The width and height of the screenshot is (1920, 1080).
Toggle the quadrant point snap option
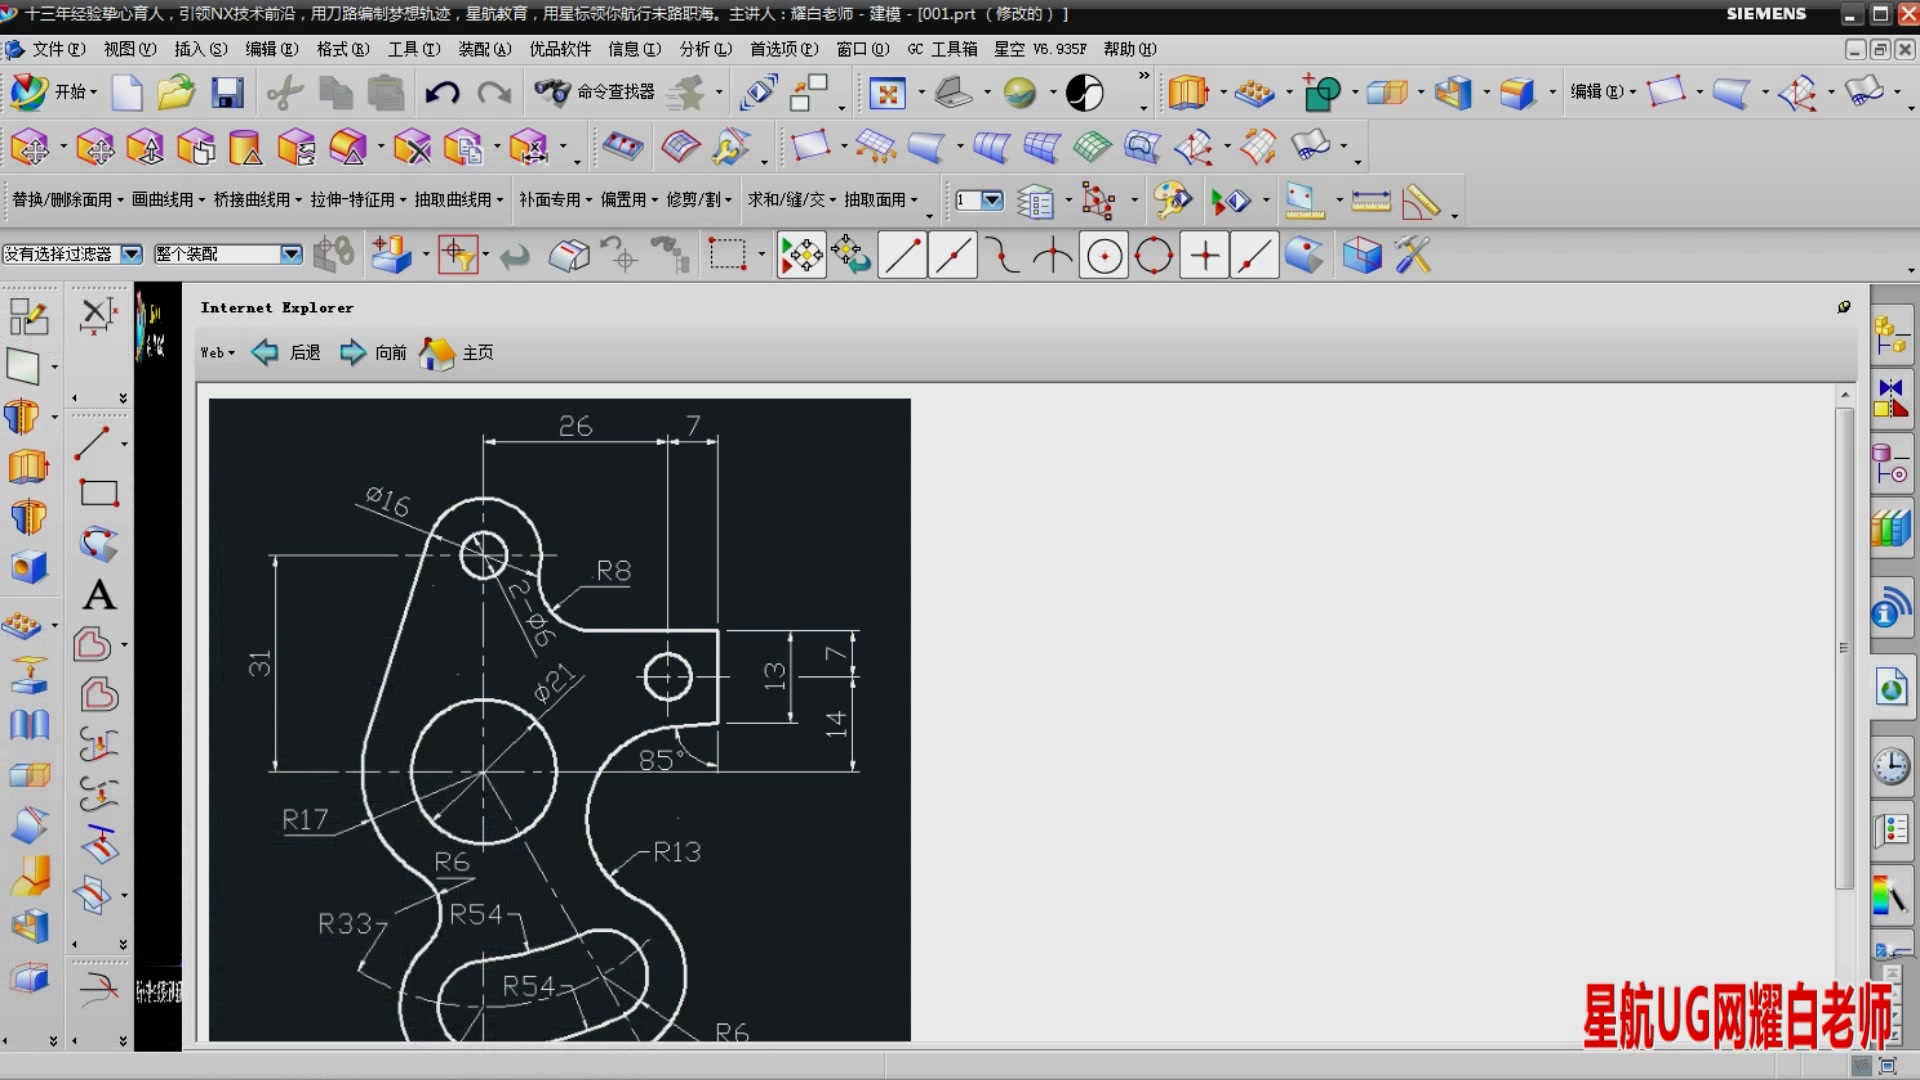coord(1154,256)
